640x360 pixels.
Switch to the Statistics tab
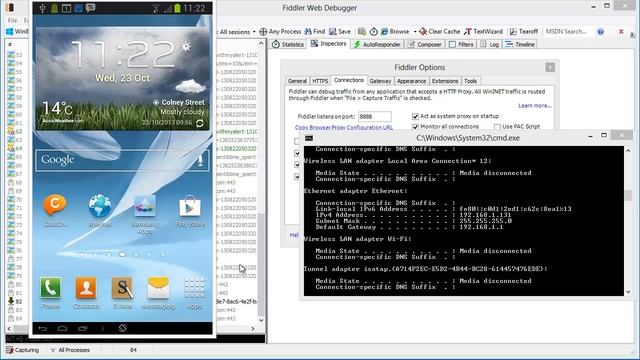click(x=288, y=44)
